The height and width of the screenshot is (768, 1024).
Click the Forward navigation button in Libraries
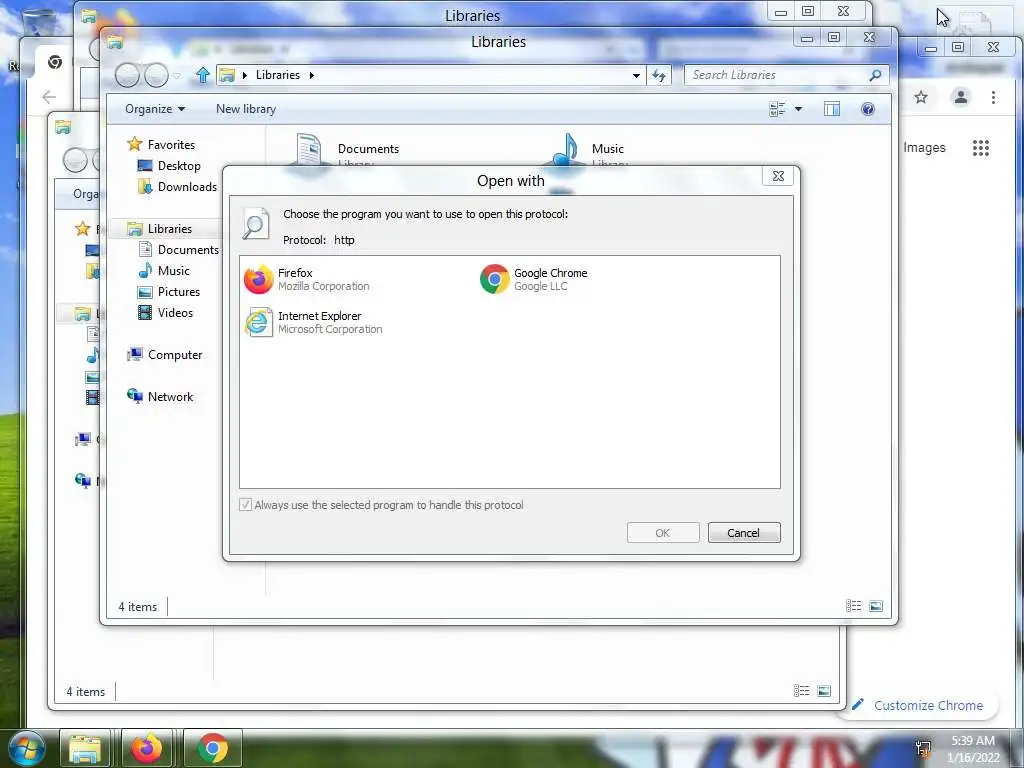coord(156,75)
